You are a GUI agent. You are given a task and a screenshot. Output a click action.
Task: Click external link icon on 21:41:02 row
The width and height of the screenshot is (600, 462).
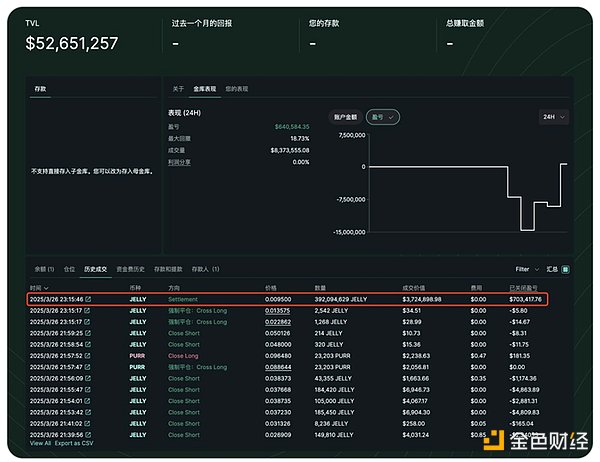coord(88,423)
